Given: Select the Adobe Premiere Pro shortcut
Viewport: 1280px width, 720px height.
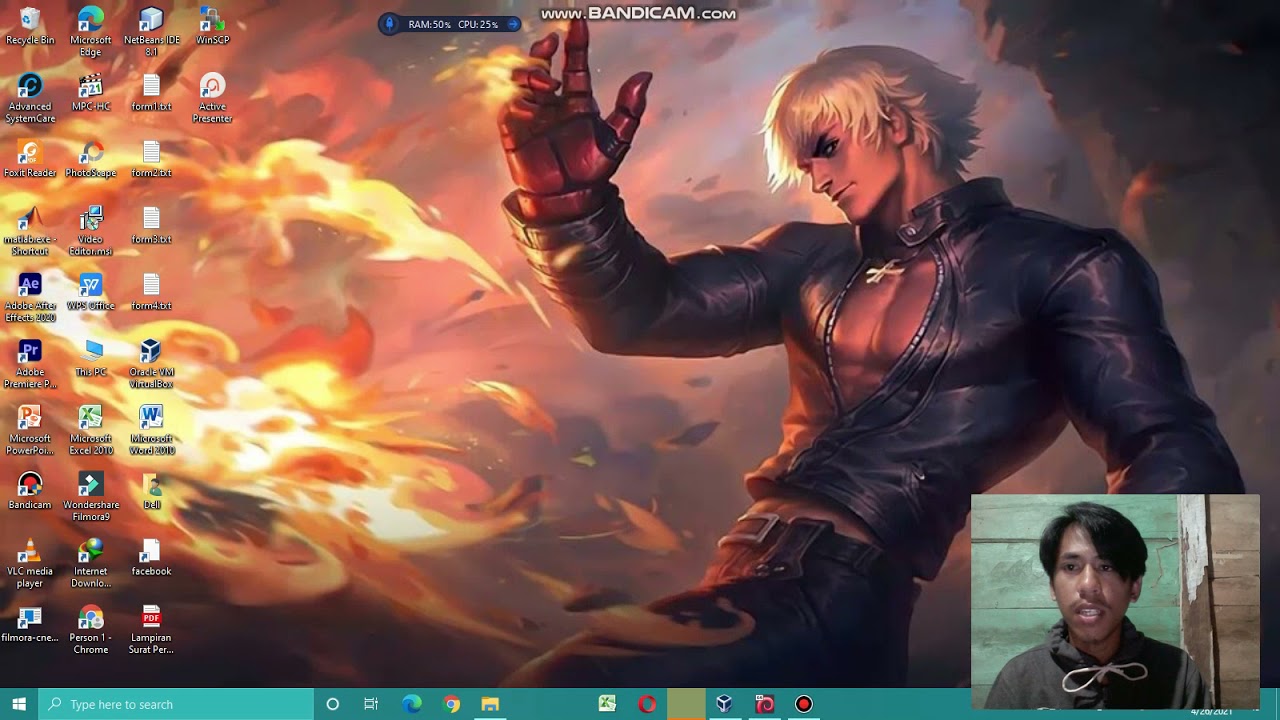Looking at the screenshot, I should [x=30, y=364].
